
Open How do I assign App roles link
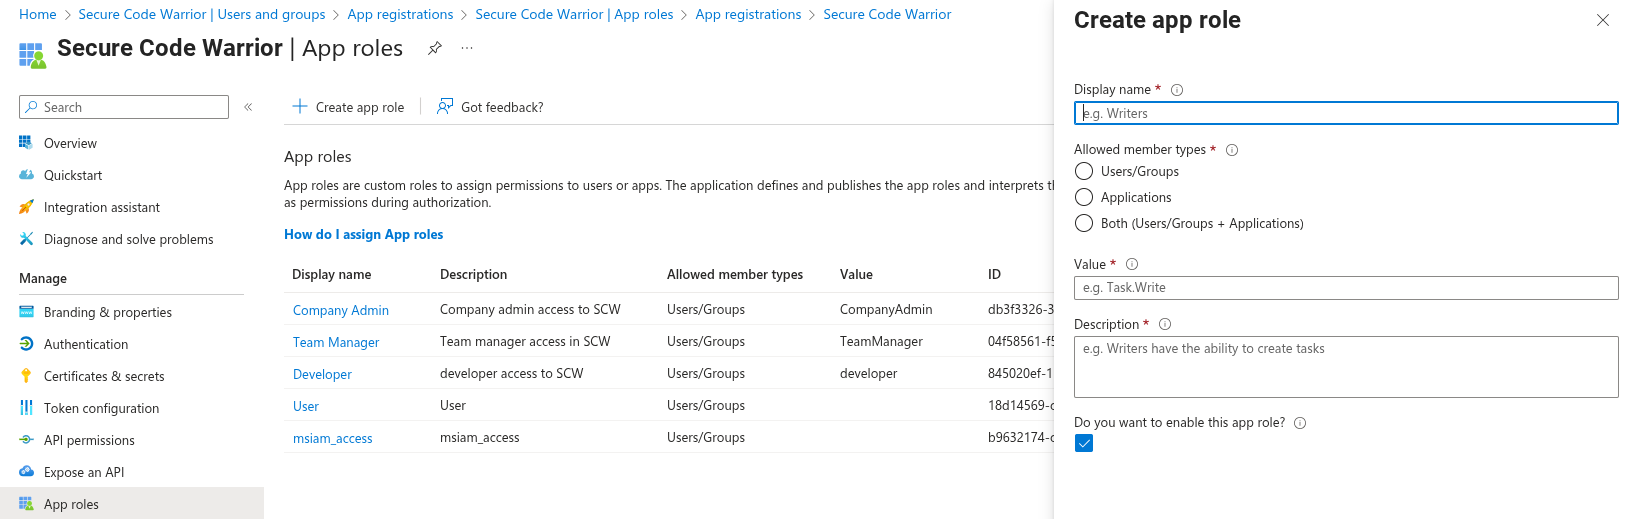point(363,234)
